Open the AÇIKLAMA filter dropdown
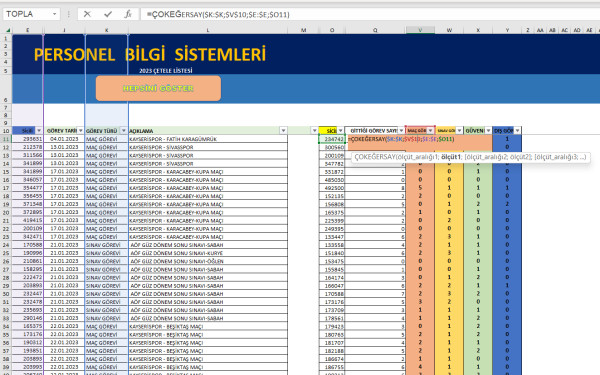 (283, 130)
